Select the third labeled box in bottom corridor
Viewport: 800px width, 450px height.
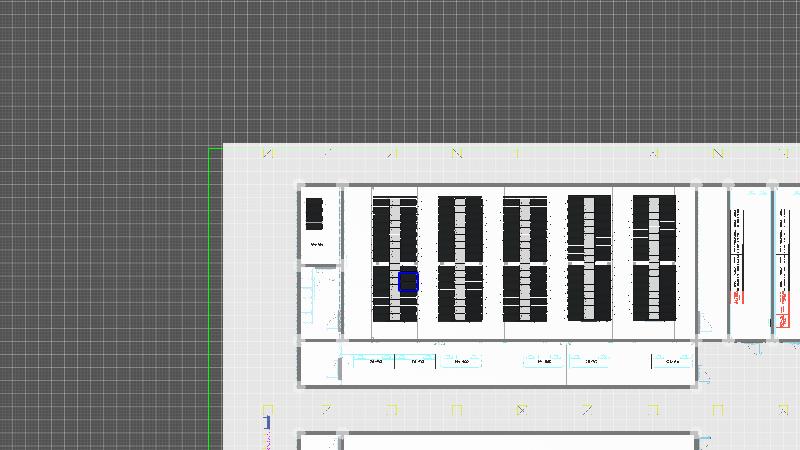[x=459, y=361]
